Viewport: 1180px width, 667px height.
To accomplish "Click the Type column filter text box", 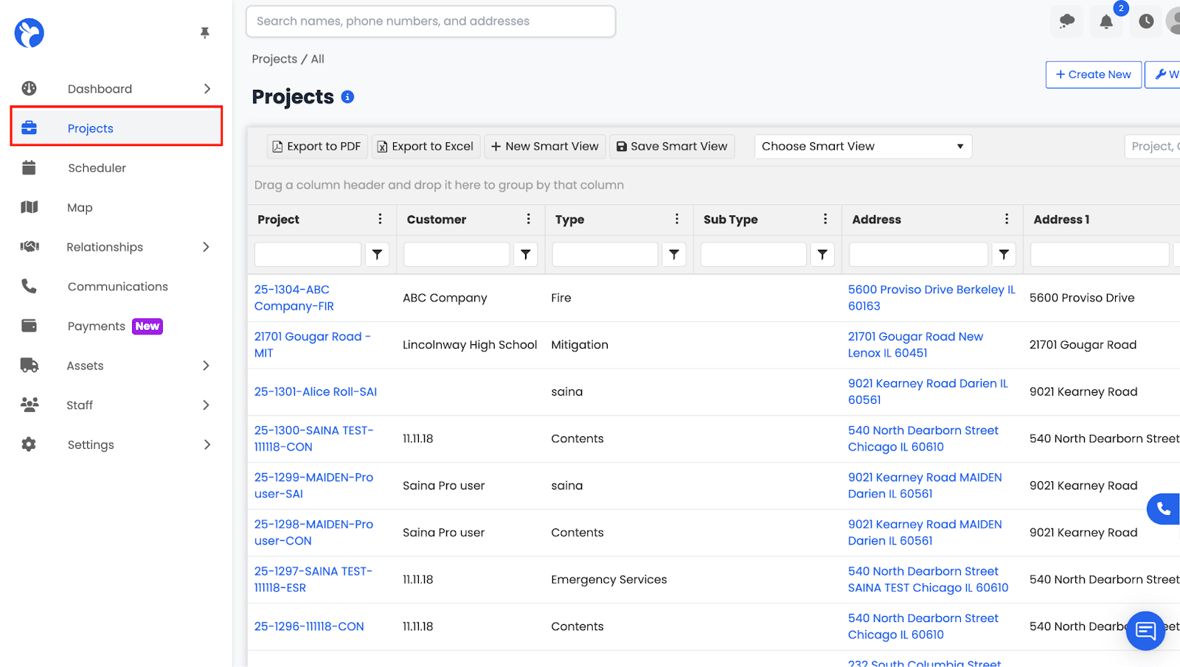I will (605, 254).
